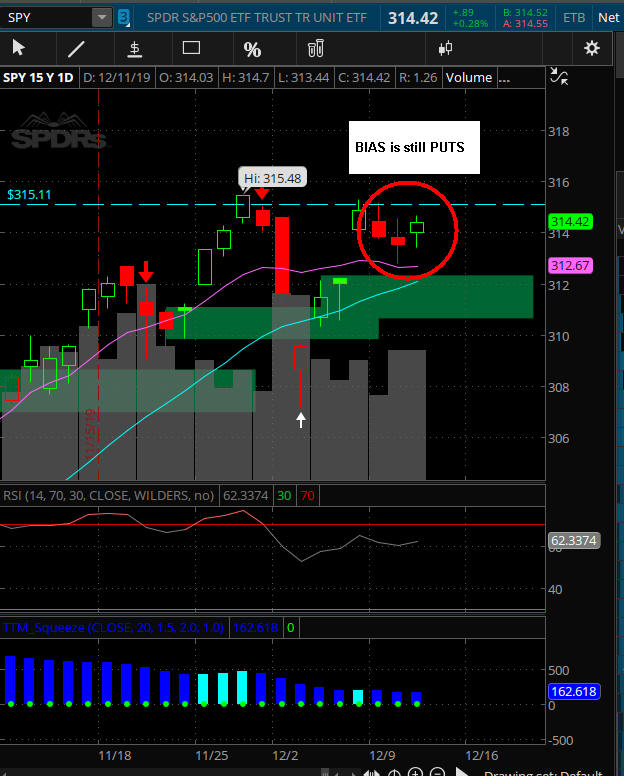
Task: Click the D: 12/11/19 date readout
Action: pos(116,78)
